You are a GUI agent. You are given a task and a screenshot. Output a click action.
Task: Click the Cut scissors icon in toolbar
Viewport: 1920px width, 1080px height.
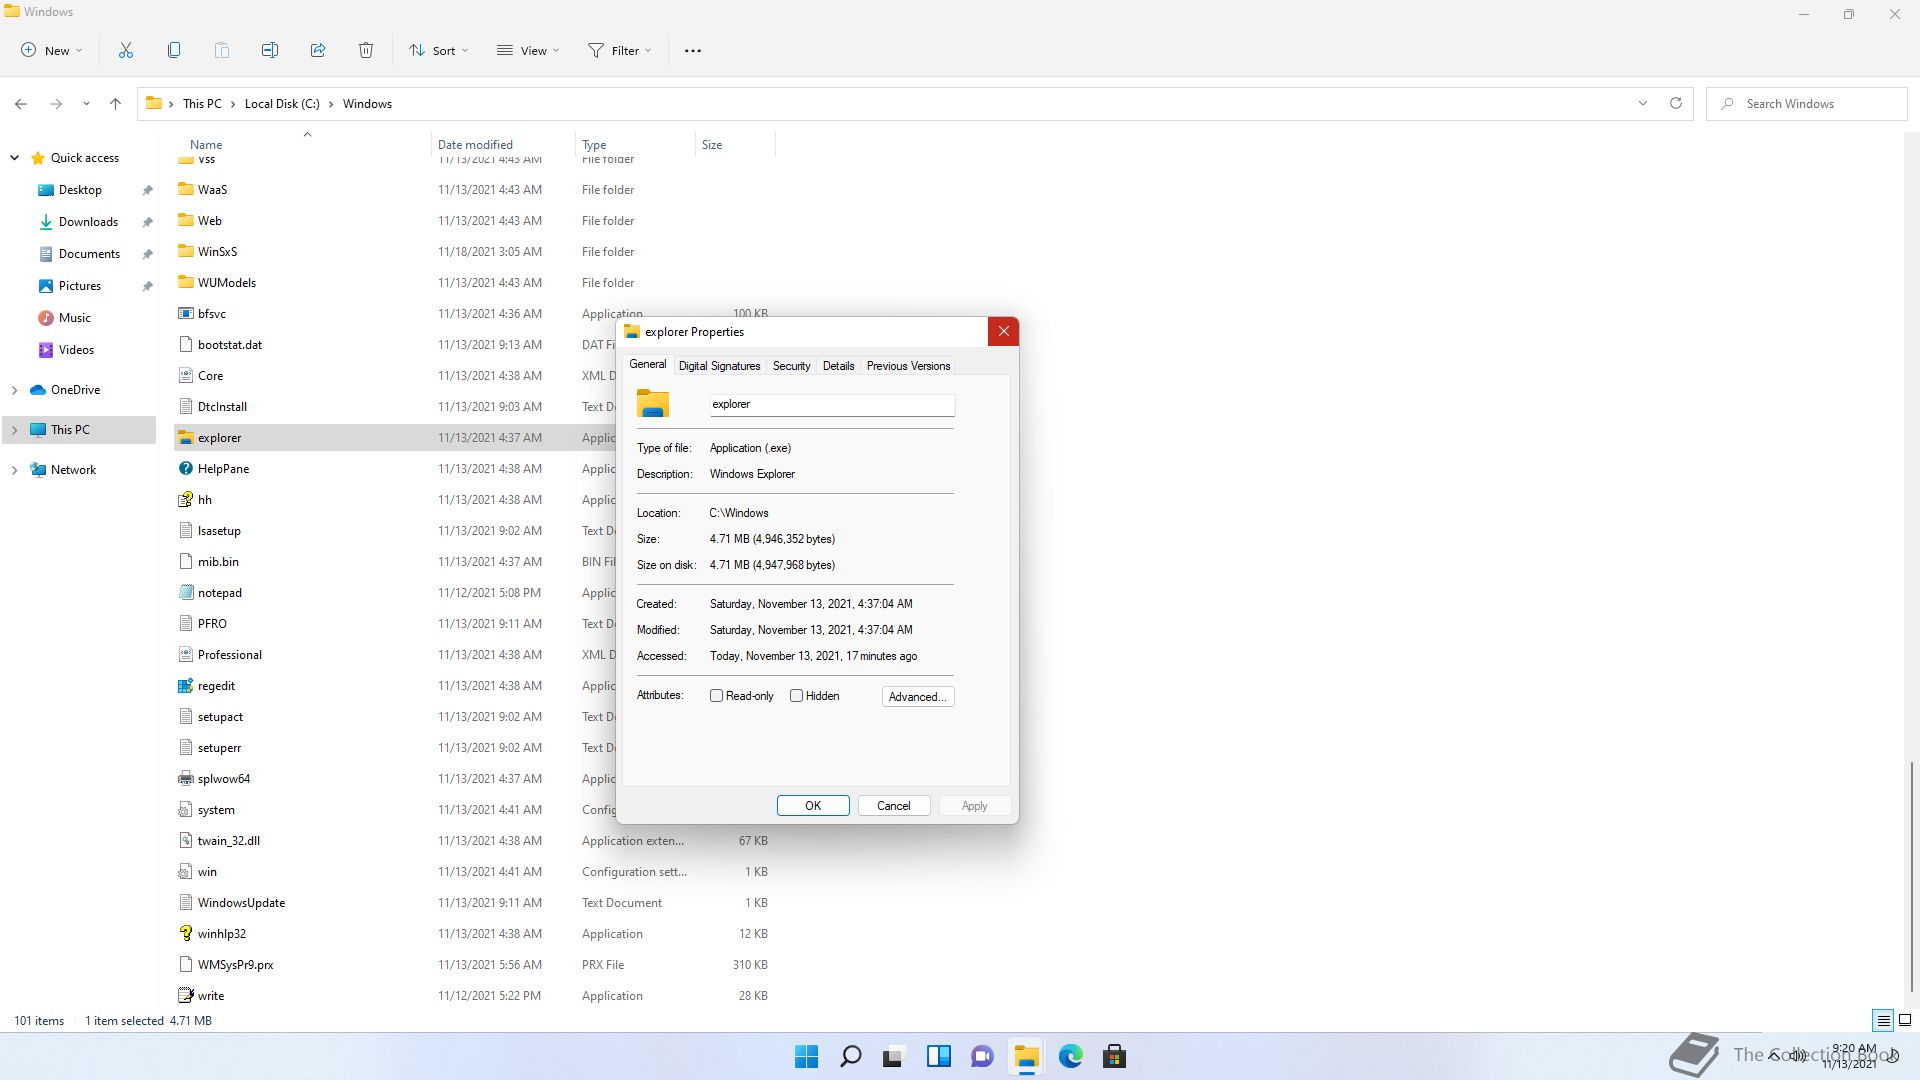(126, 50)
